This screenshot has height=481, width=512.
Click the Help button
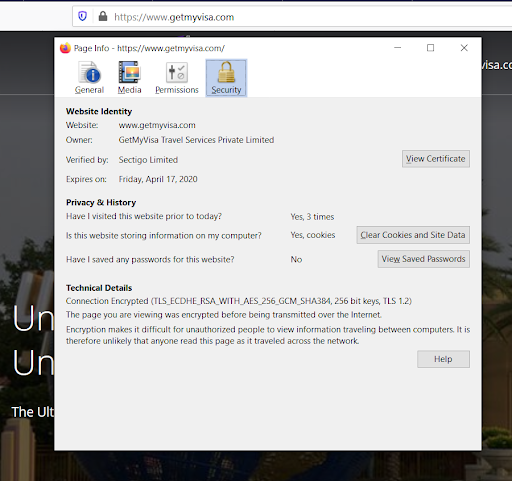pyautogui.click(x=443, y=359)
